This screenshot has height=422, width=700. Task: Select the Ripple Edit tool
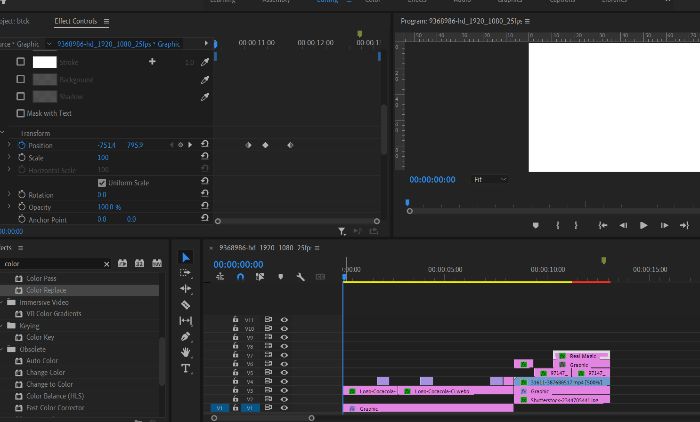pyautogui.click(x=185, y=288)
